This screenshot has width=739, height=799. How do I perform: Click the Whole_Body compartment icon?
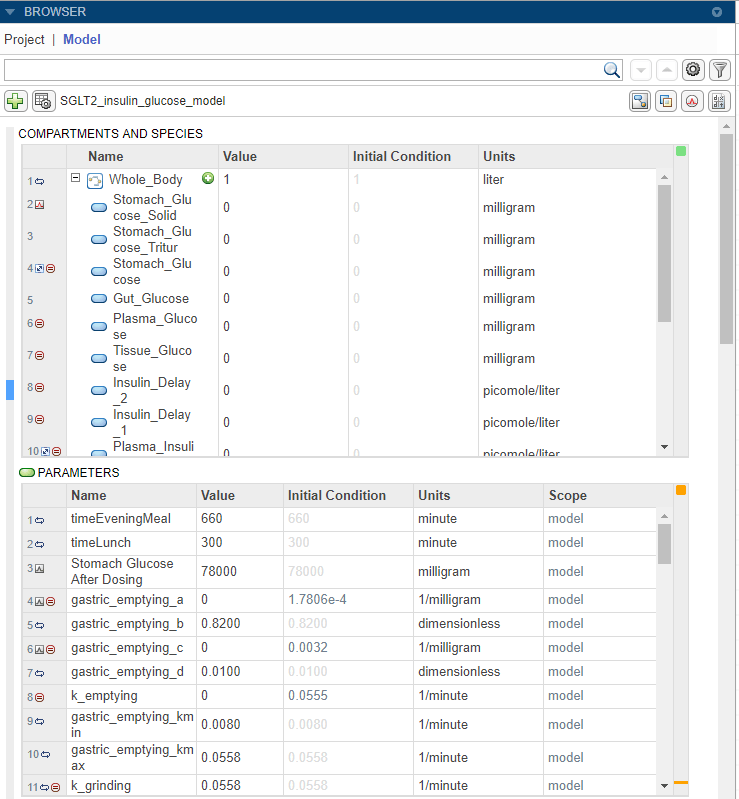click(95, 180)
